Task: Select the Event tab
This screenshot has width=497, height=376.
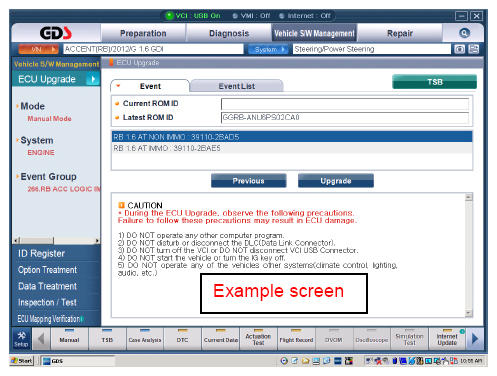Action: click(x=150, y=86)
